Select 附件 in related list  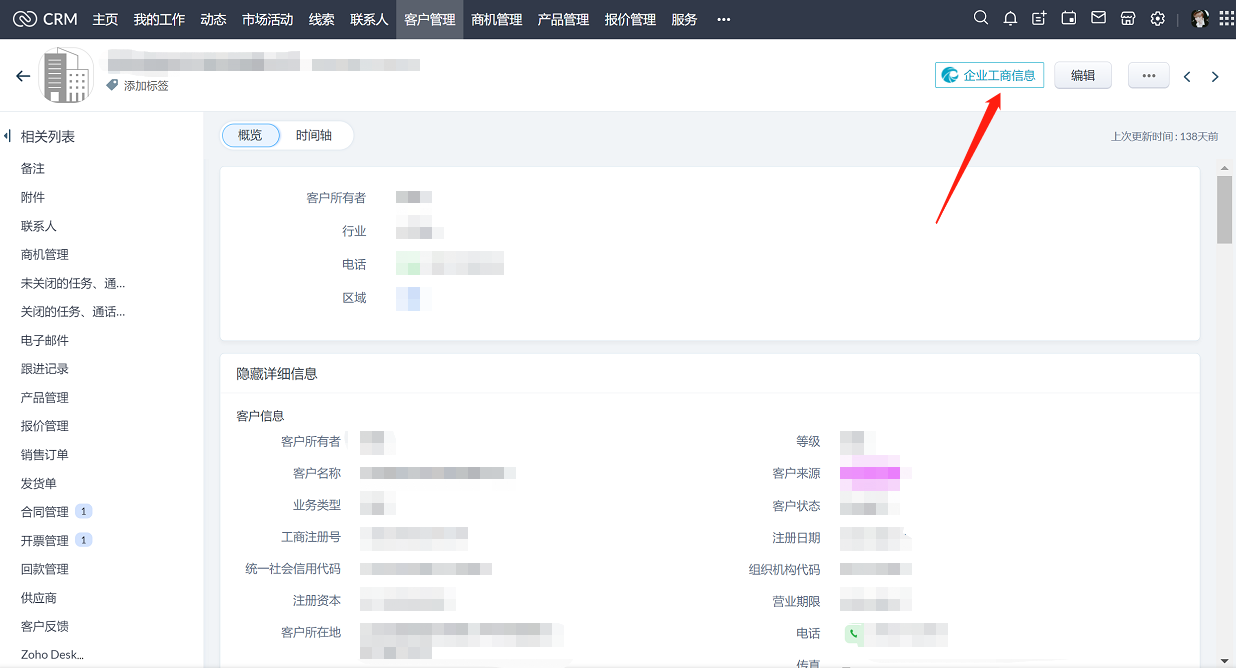tap(33, 197)
